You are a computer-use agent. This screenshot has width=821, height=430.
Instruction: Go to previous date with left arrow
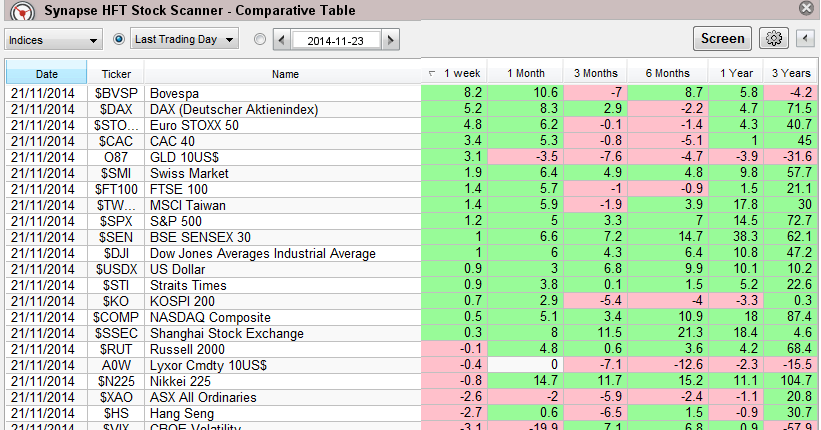[281, 40]
